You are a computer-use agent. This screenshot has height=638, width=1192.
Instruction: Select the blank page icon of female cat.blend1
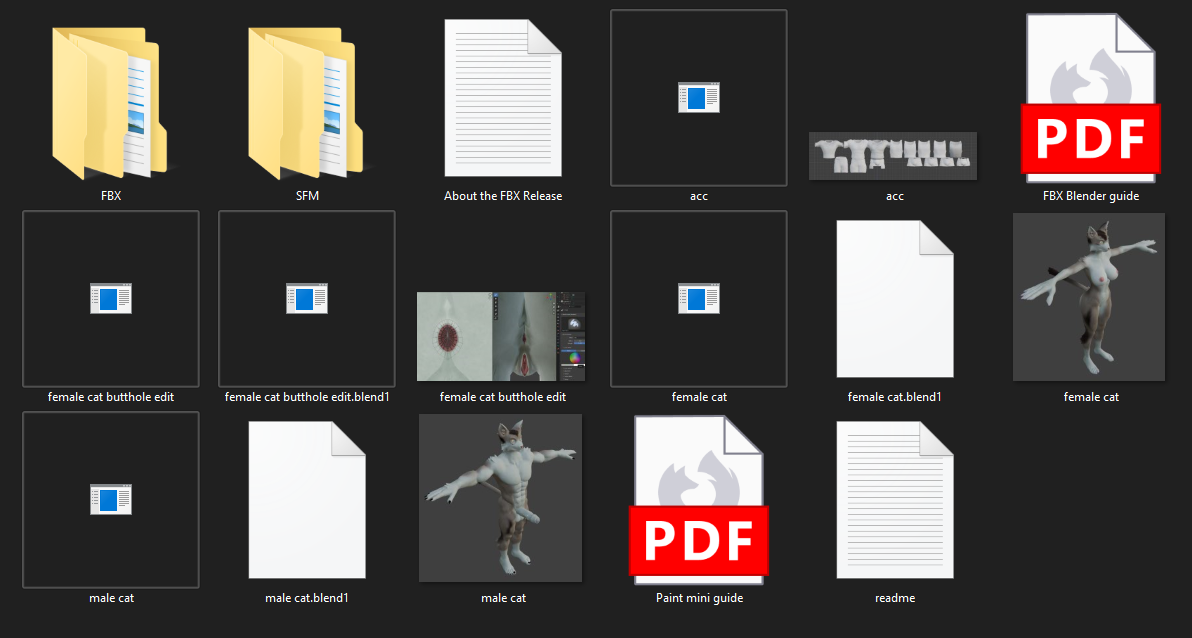895,299
